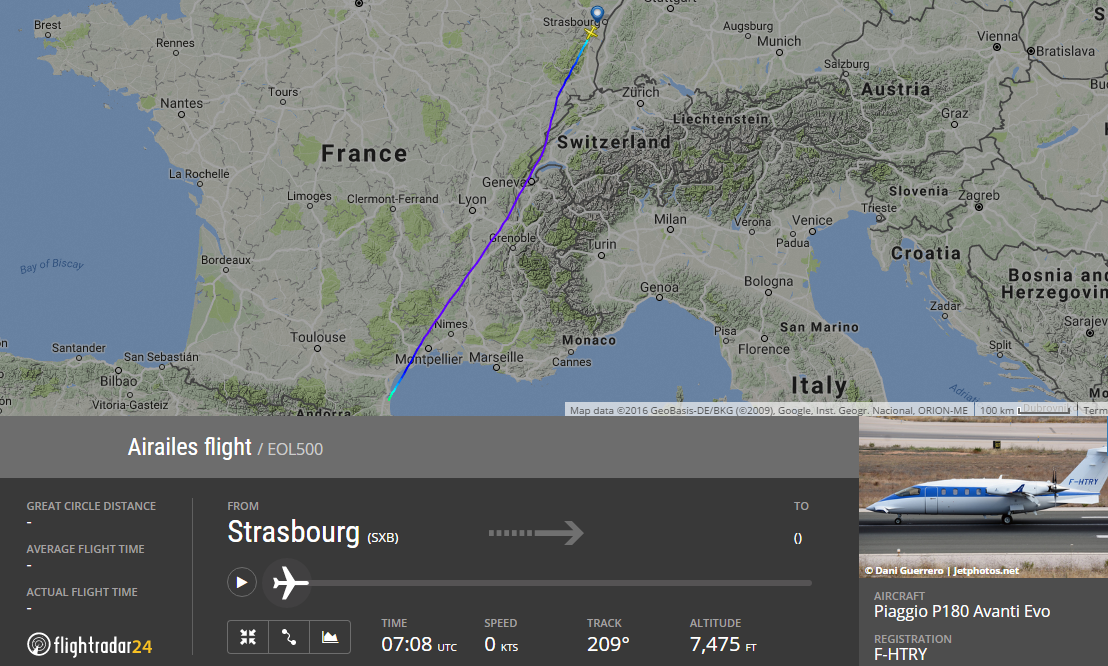The height and width of the screenshot is (666, 1108).
Task: Select the F-HTRY registration text
Action: 900,655
